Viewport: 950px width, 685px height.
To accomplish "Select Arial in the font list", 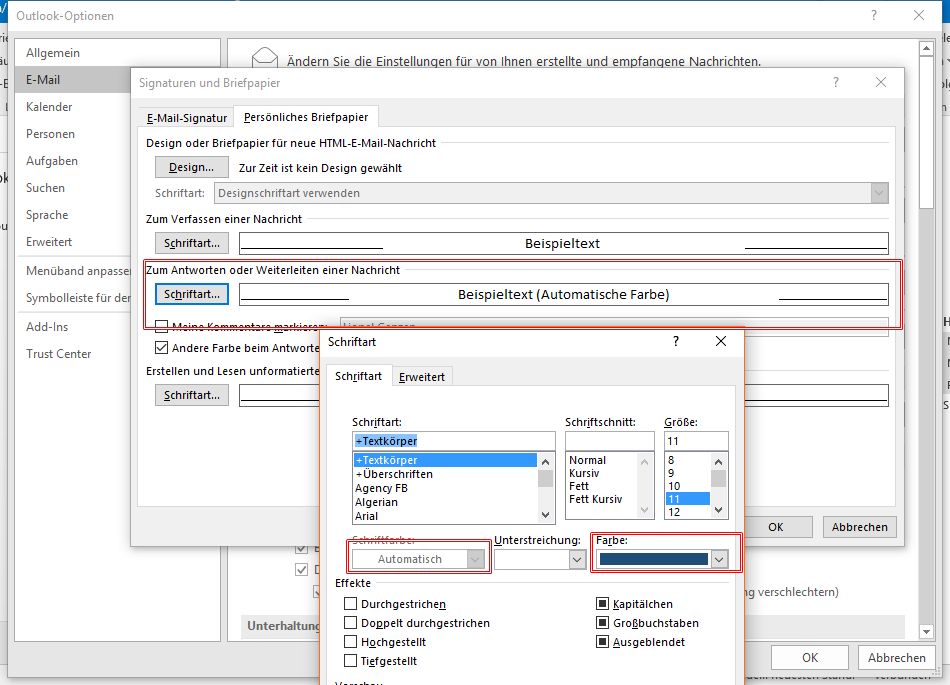I will coord(445,516).
